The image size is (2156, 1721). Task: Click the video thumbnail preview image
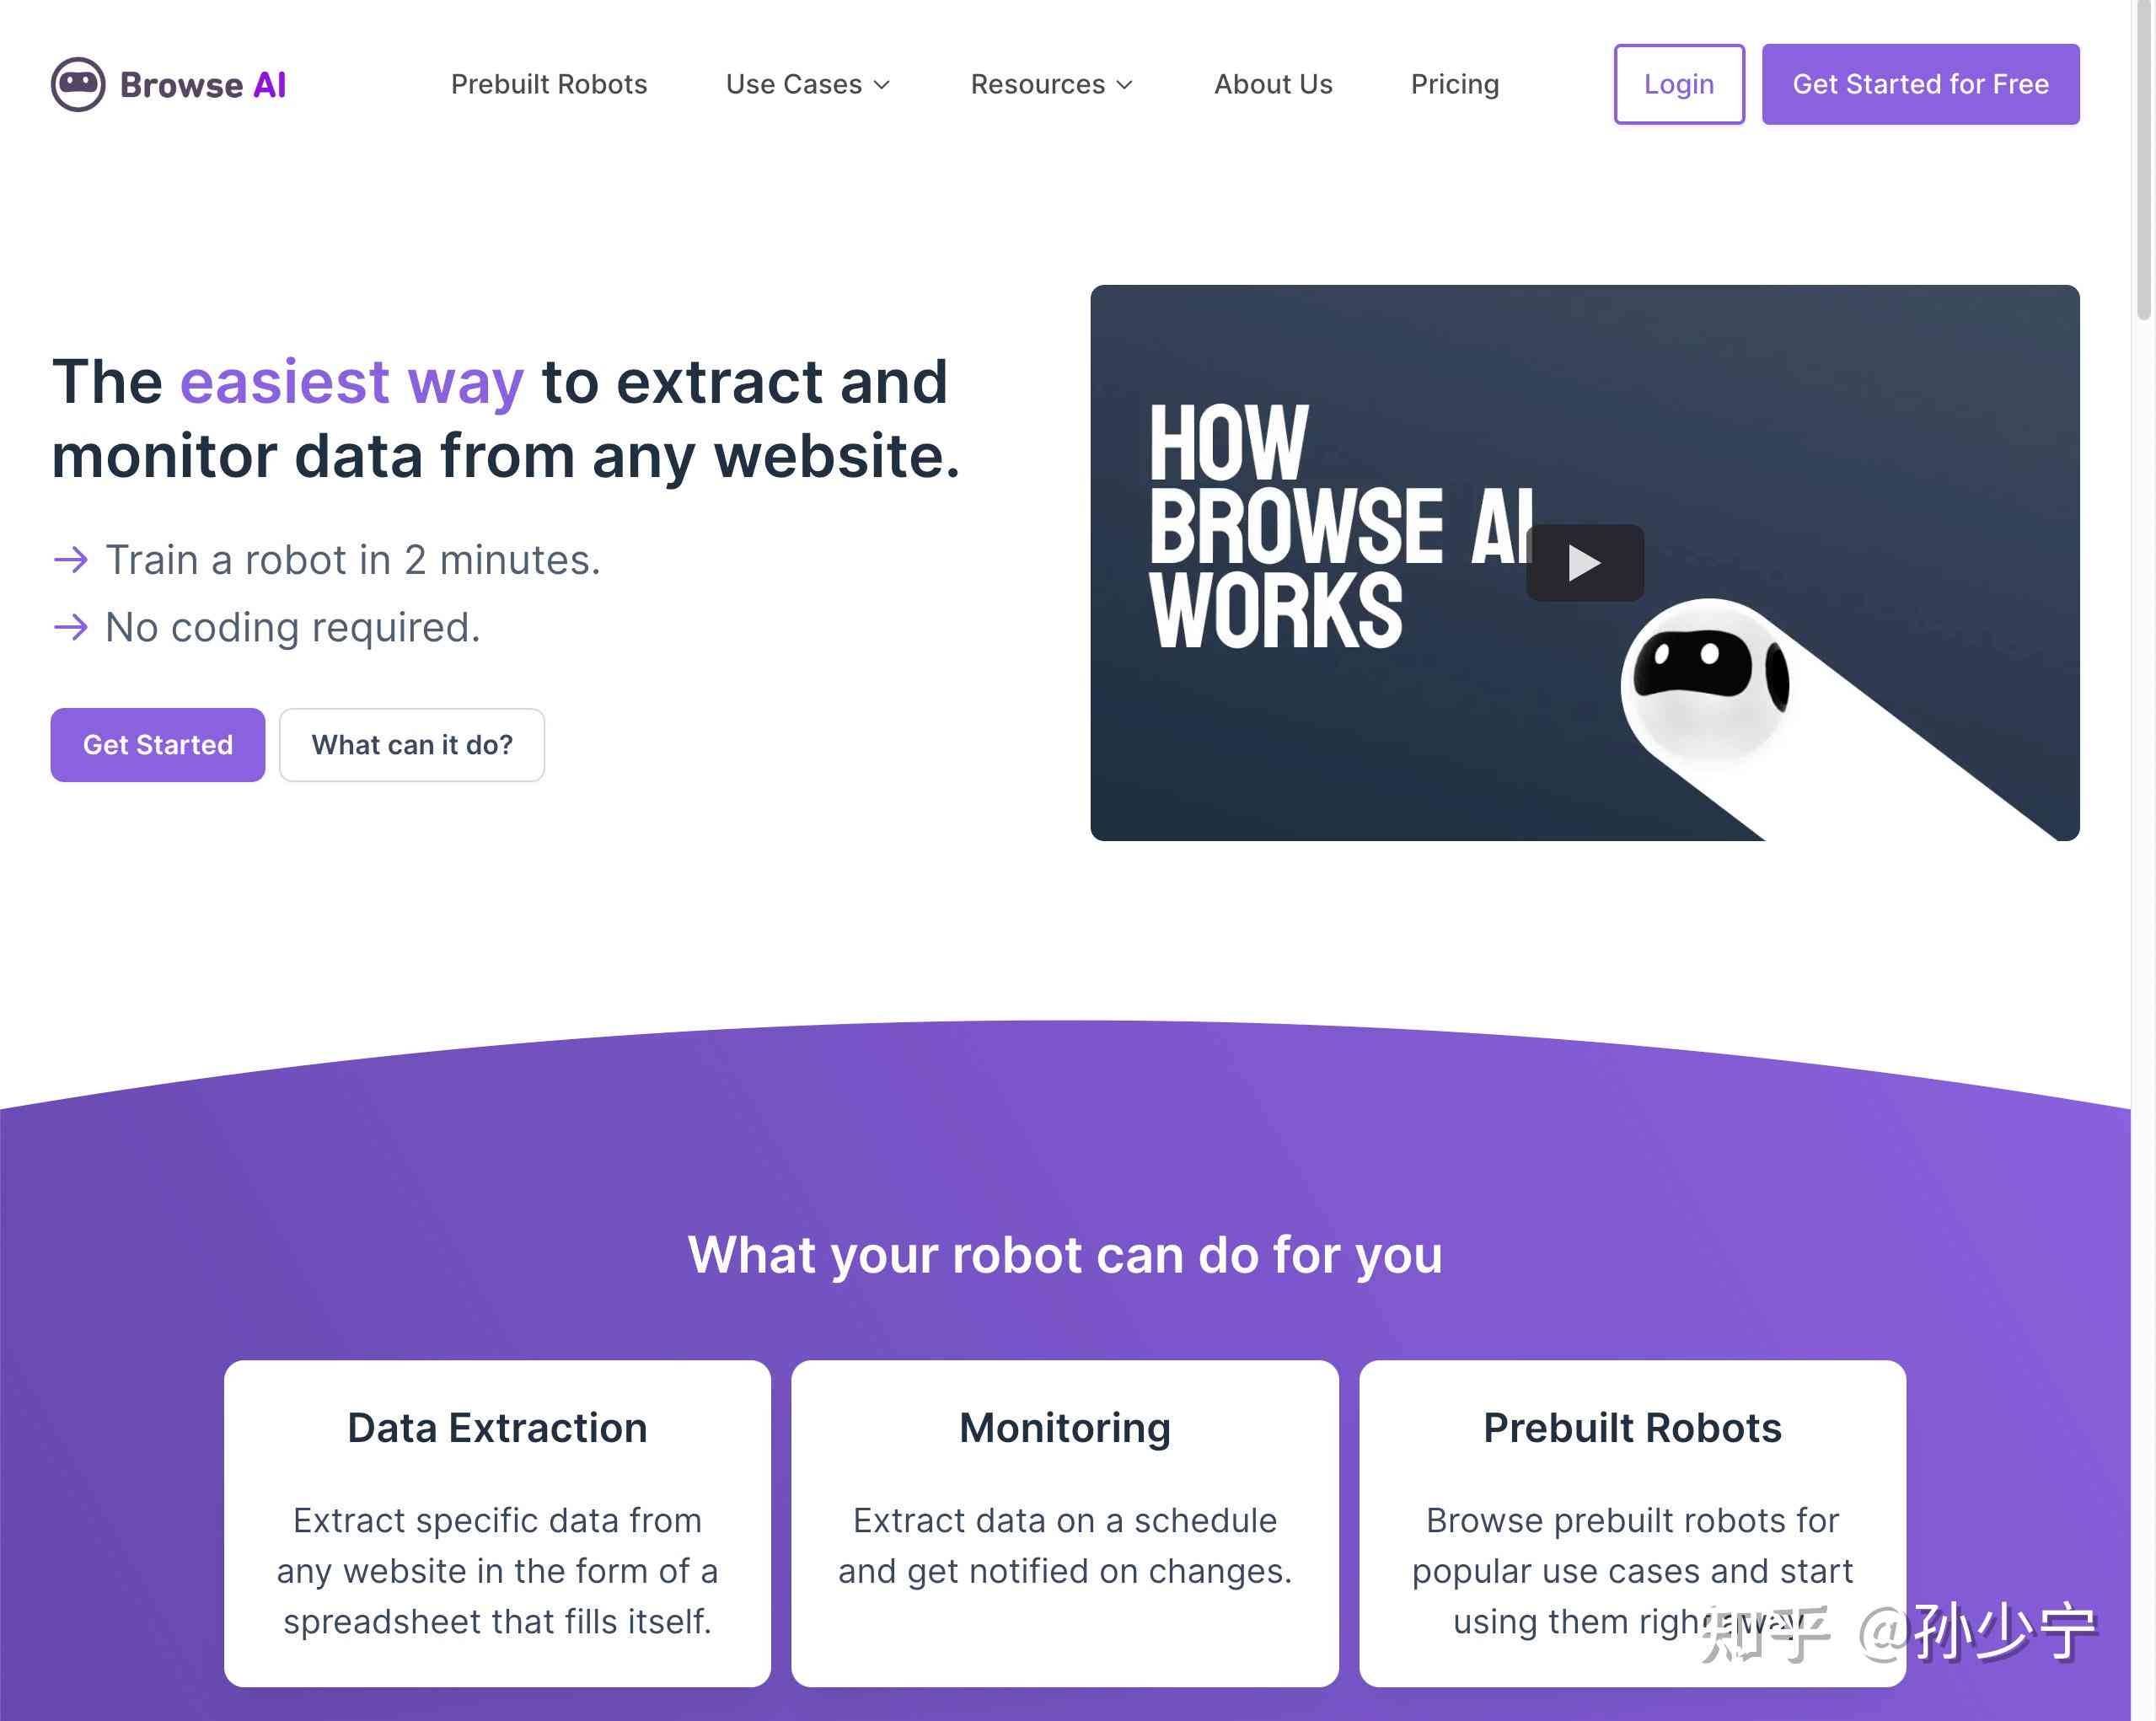1585,562
